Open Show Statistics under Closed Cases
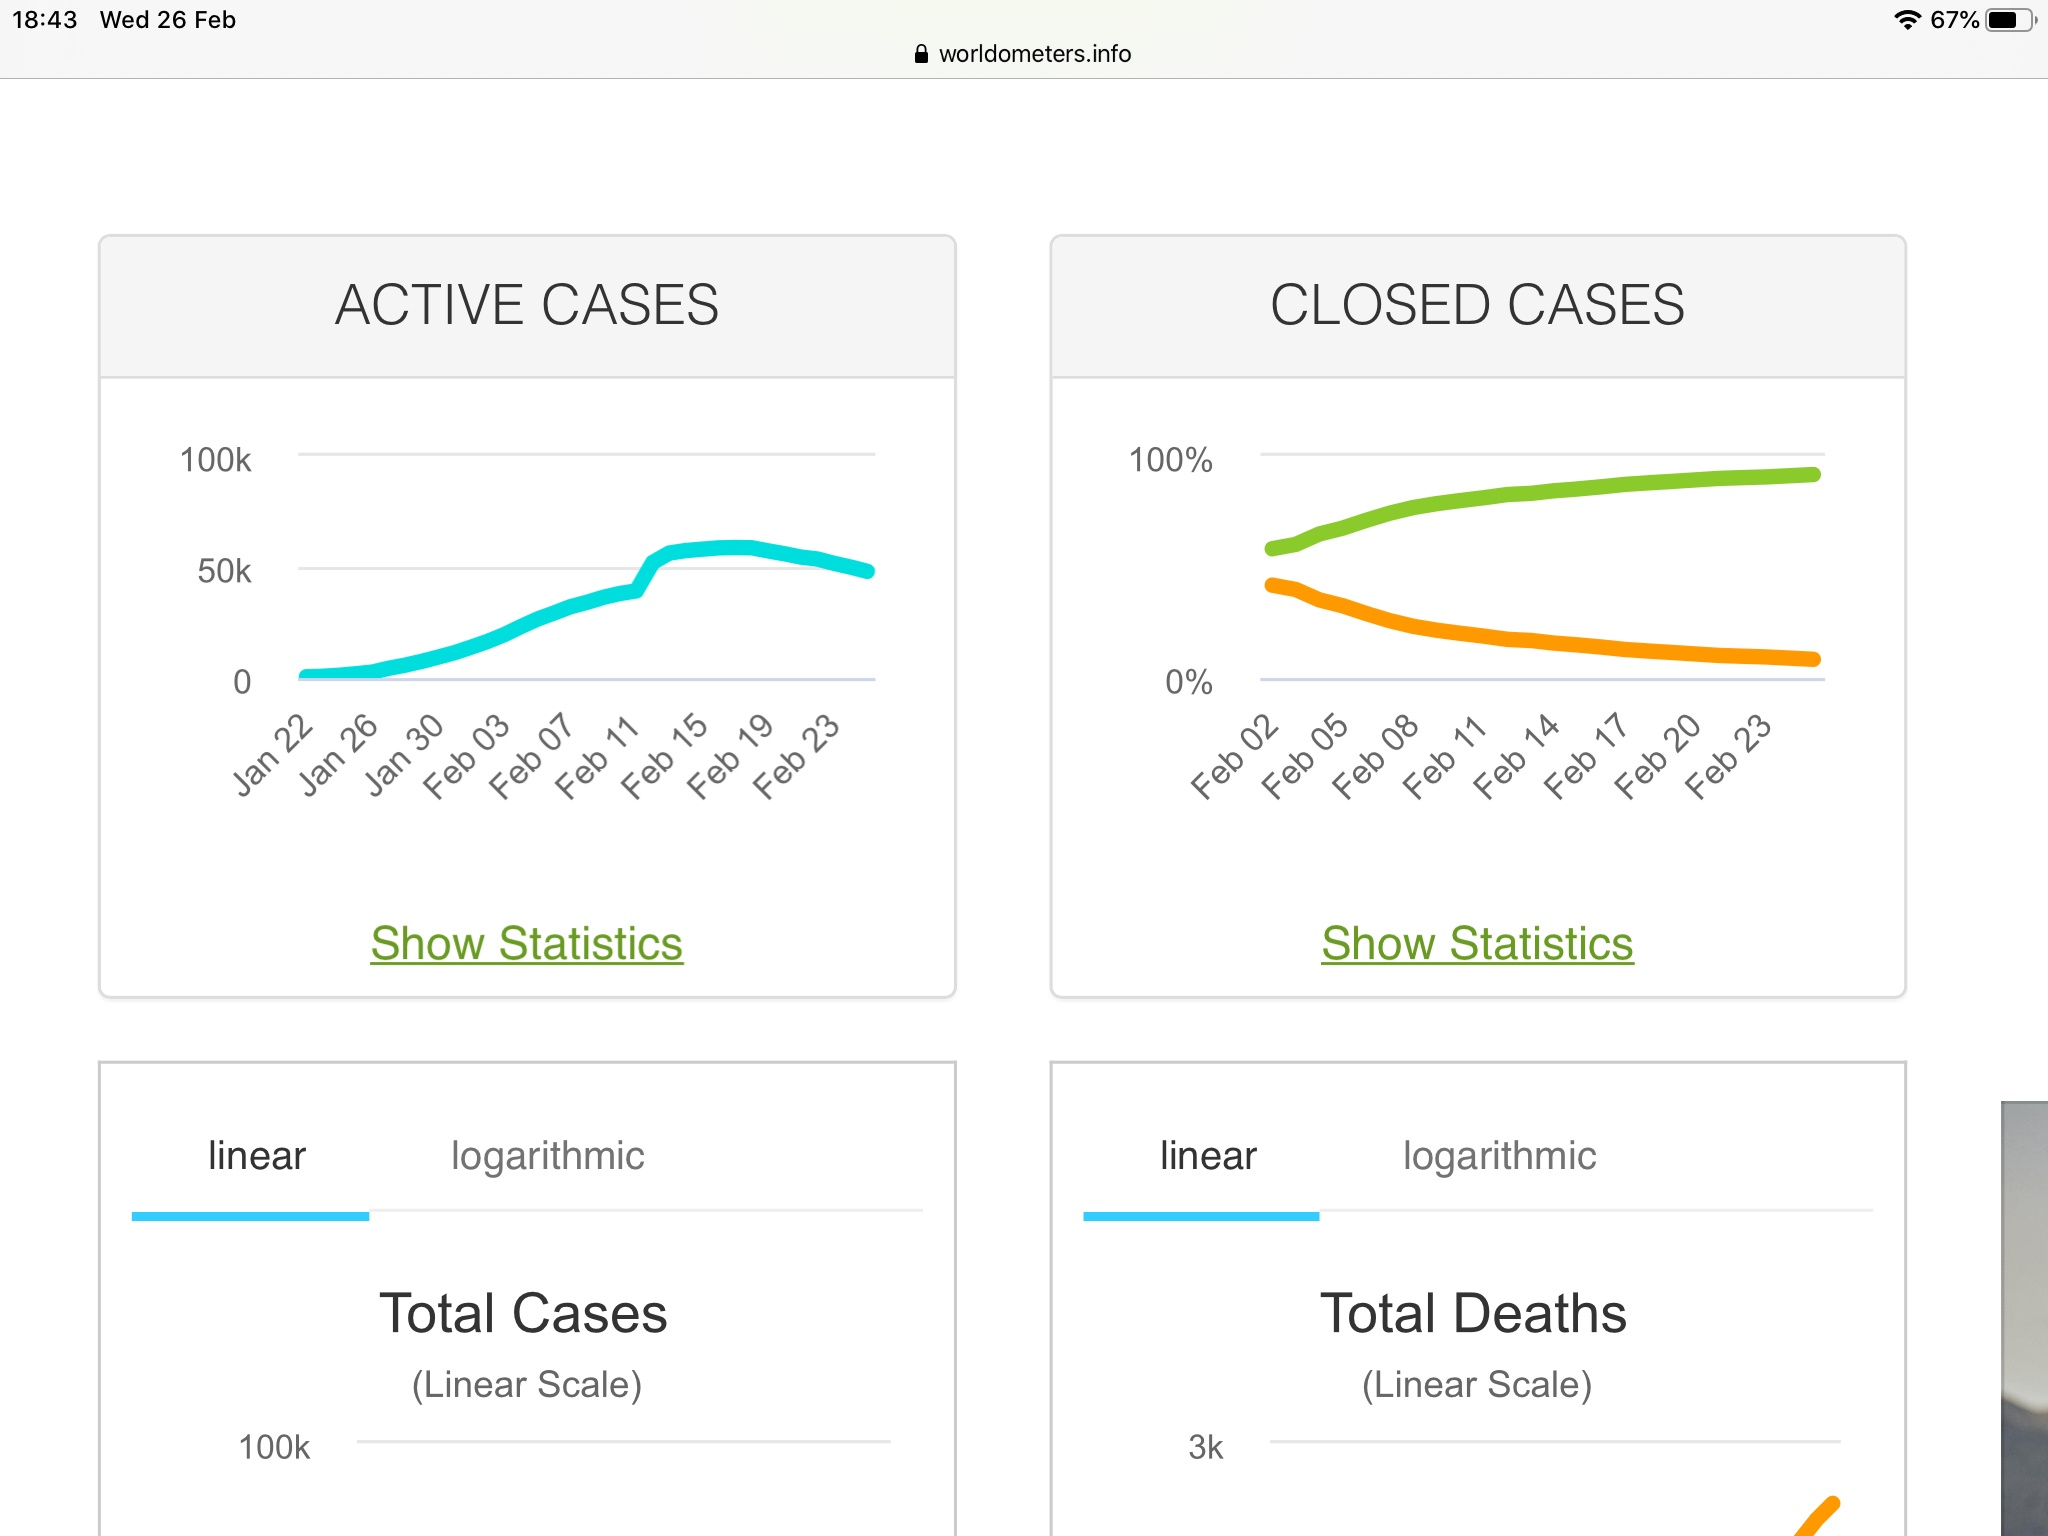Image resolution: width=2048 pixels, height=1536 pixels. point(1477,943)
